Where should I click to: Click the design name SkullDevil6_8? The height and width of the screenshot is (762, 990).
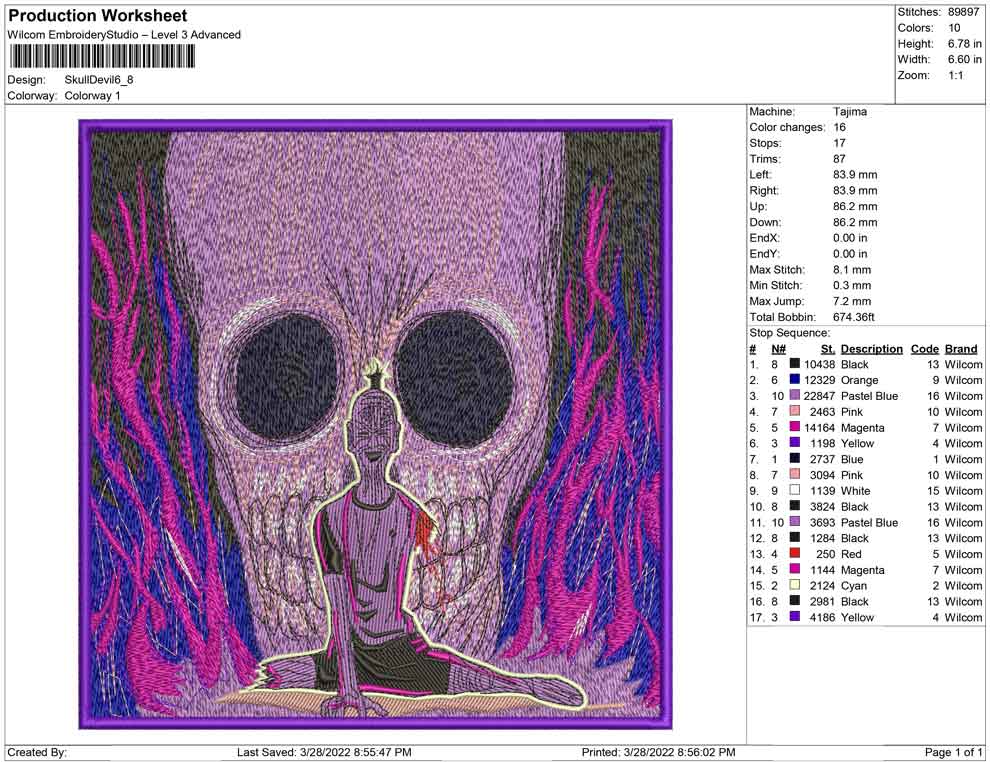pyautogui.click(x=99, y=79)
